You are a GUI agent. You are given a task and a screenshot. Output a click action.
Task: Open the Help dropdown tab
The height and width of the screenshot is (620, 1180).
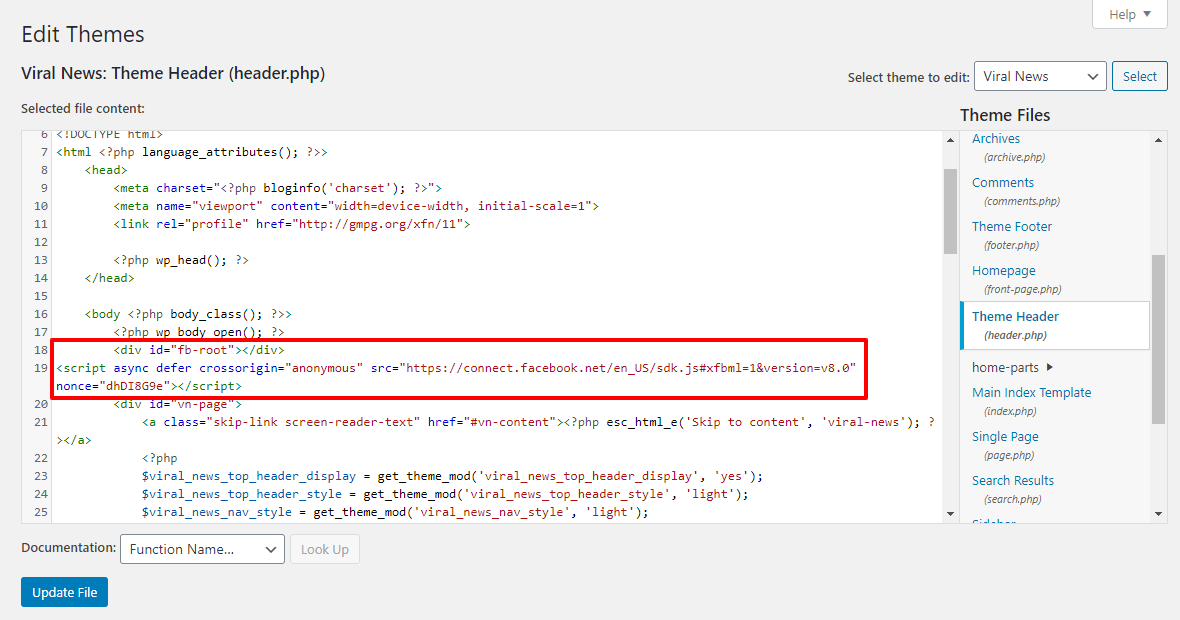(1130, 14)
